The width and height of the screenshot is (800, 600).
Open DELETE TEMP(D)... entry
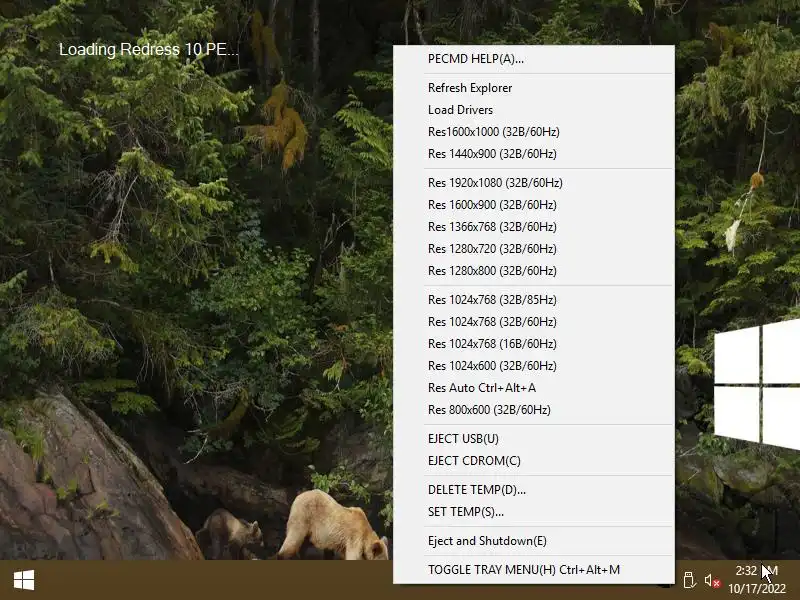(534, 489)
